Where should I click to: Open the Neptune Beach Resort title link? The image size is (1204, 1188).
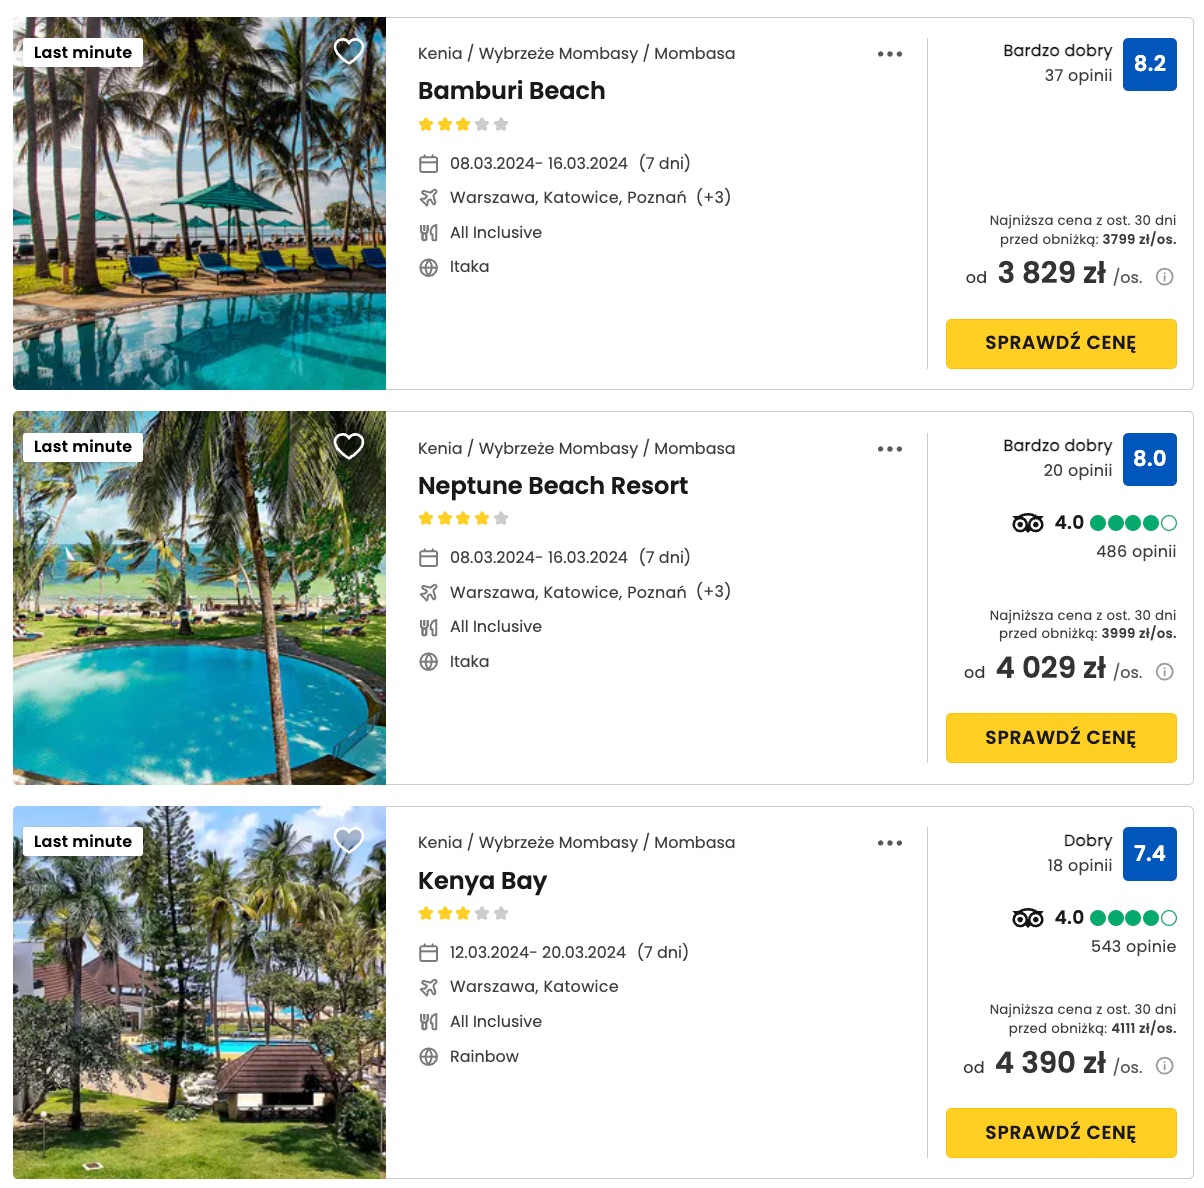click(553, 486)
